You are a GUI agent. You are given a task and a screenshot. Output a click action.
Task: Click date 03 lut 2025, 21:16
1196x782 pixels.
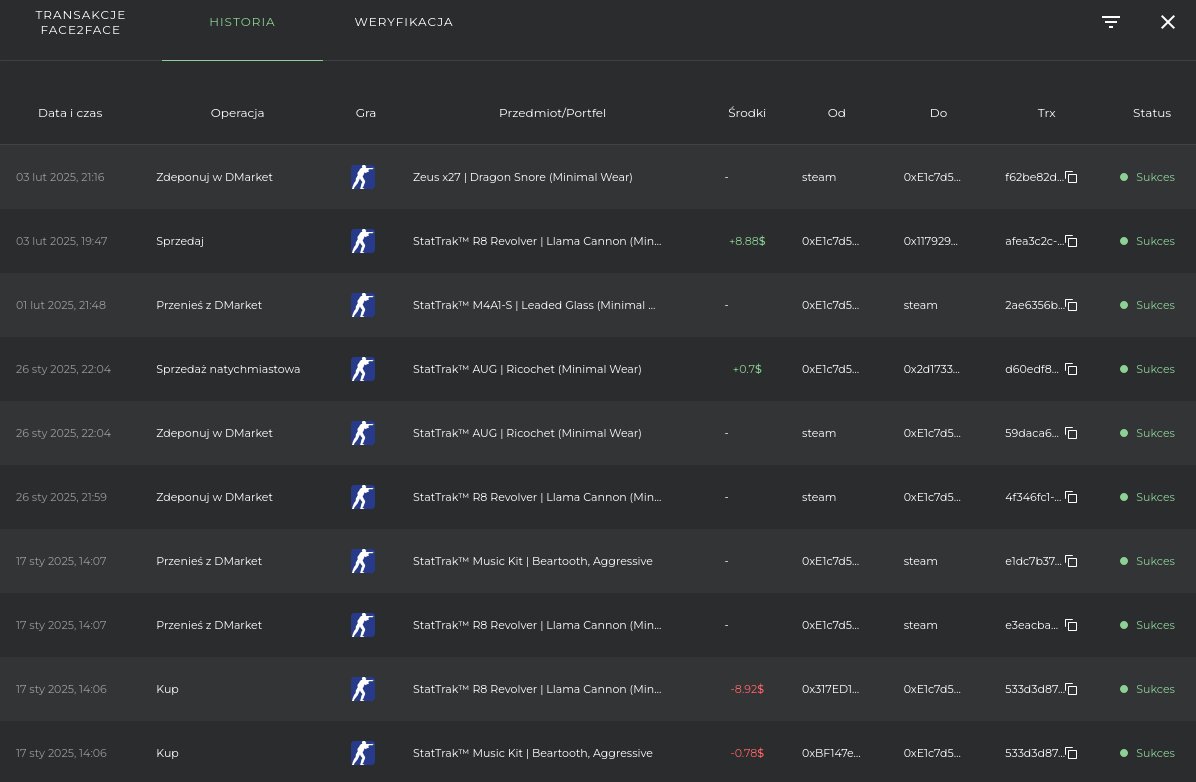(60, 177)
